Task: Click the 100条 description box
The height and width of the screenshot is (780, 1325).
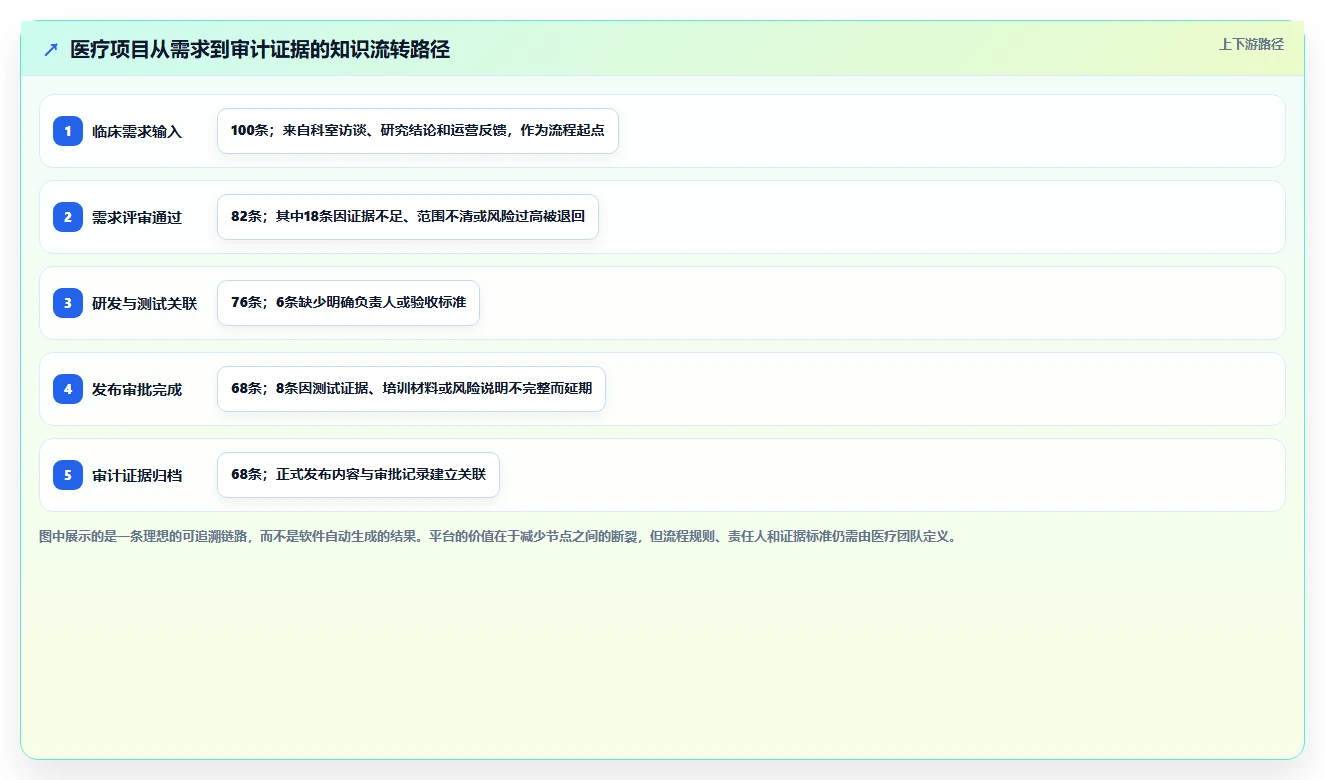Action: (x=418, y=131)
